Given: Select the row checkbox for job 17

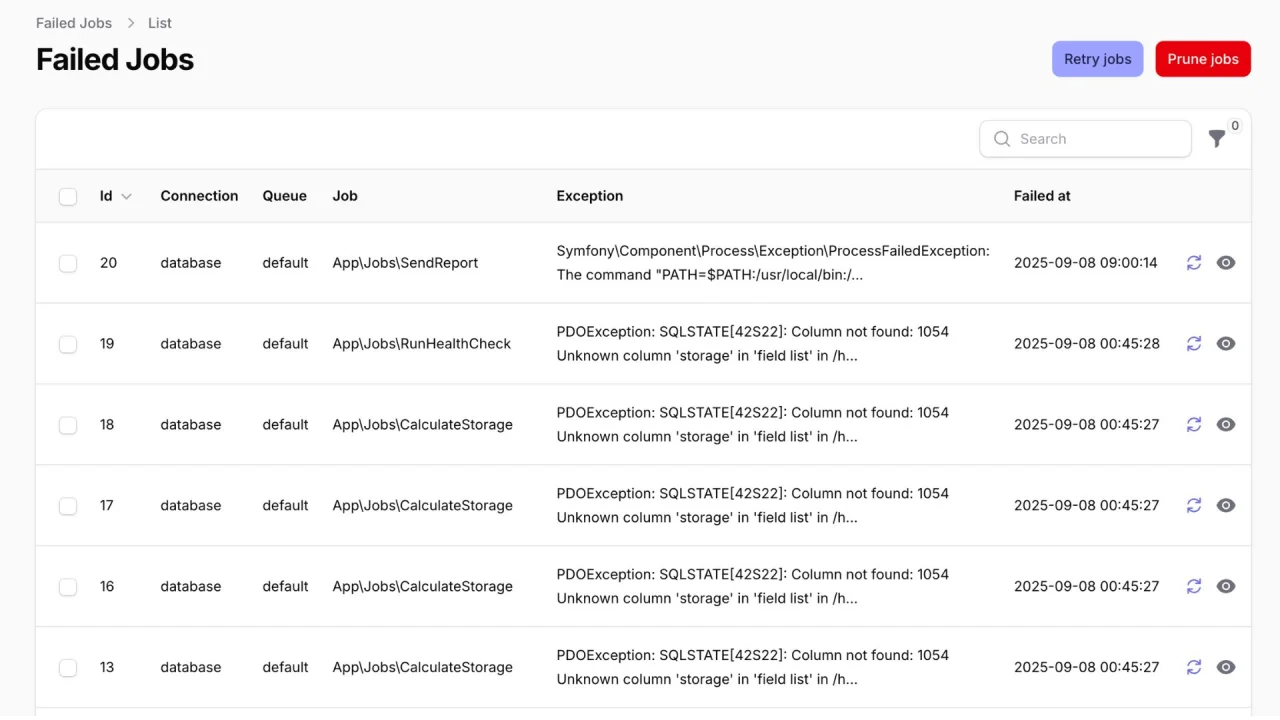Looking at the screenshot, I should click(68, 505).
